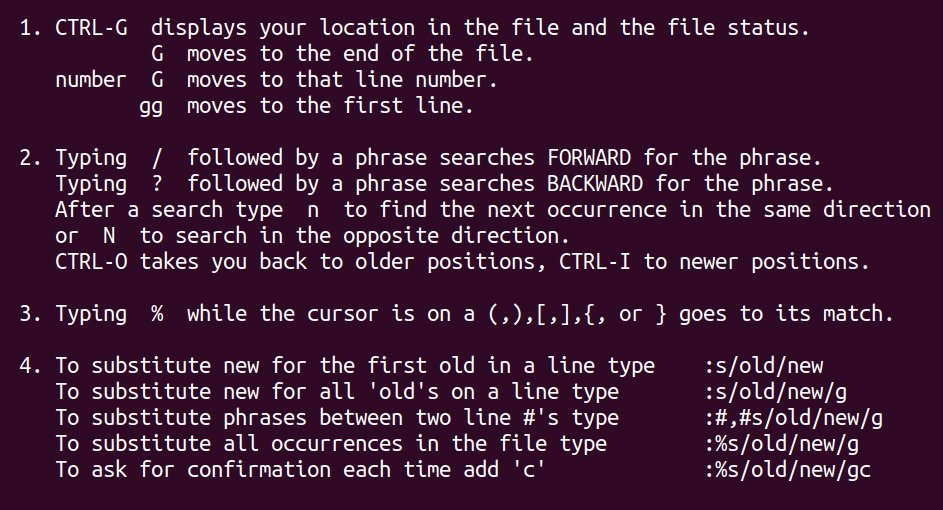Click the ':s/old/new/g' command text
This screenshot has height=510, width=943.
(x=776, y=392)
